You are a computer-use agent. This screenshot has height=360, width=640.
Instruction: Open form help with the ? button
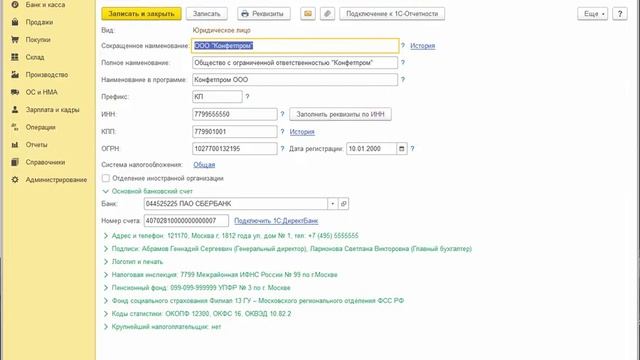[620, 13]
